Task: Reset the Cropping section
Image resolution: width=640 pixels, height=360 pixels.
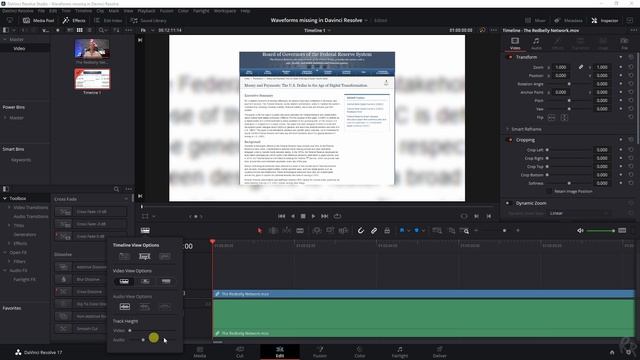Action: 631,140
